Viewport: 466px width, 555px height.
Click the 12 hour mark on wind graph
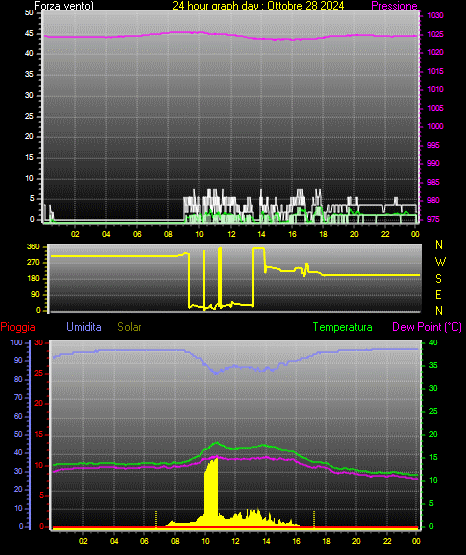point(231,234)
